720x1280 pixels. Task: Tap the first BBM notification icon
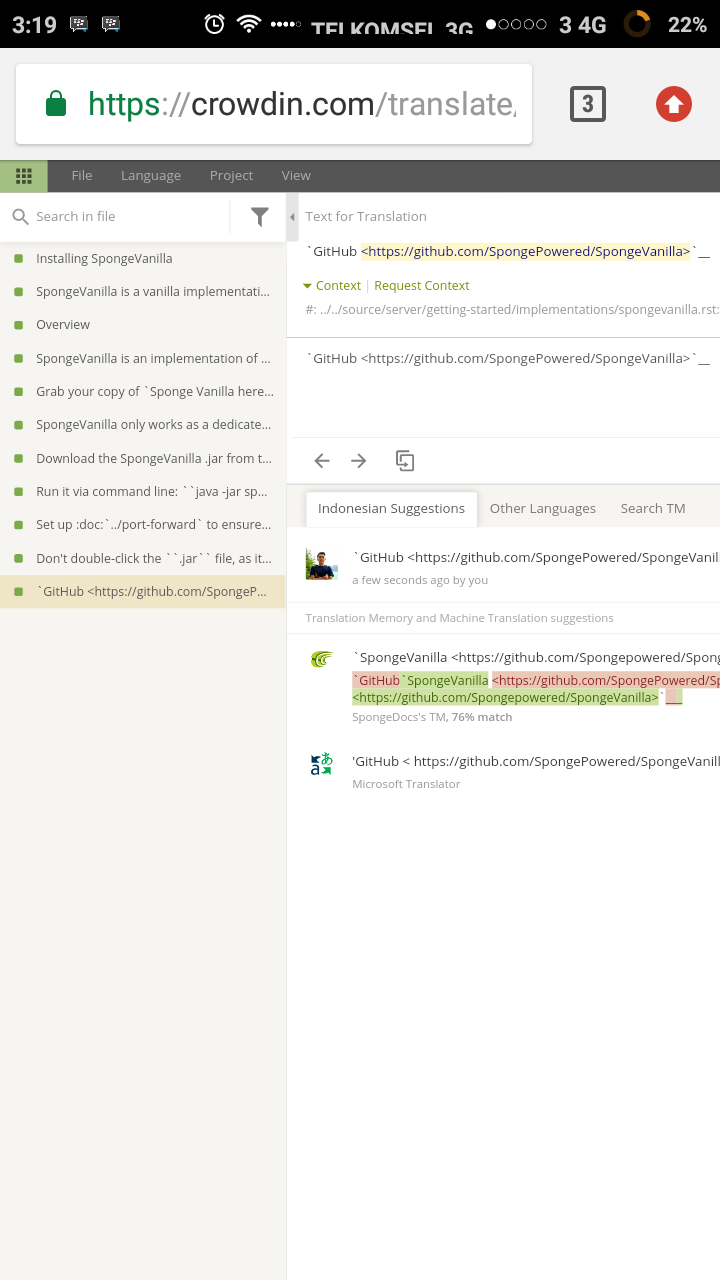tap(80, 24)
